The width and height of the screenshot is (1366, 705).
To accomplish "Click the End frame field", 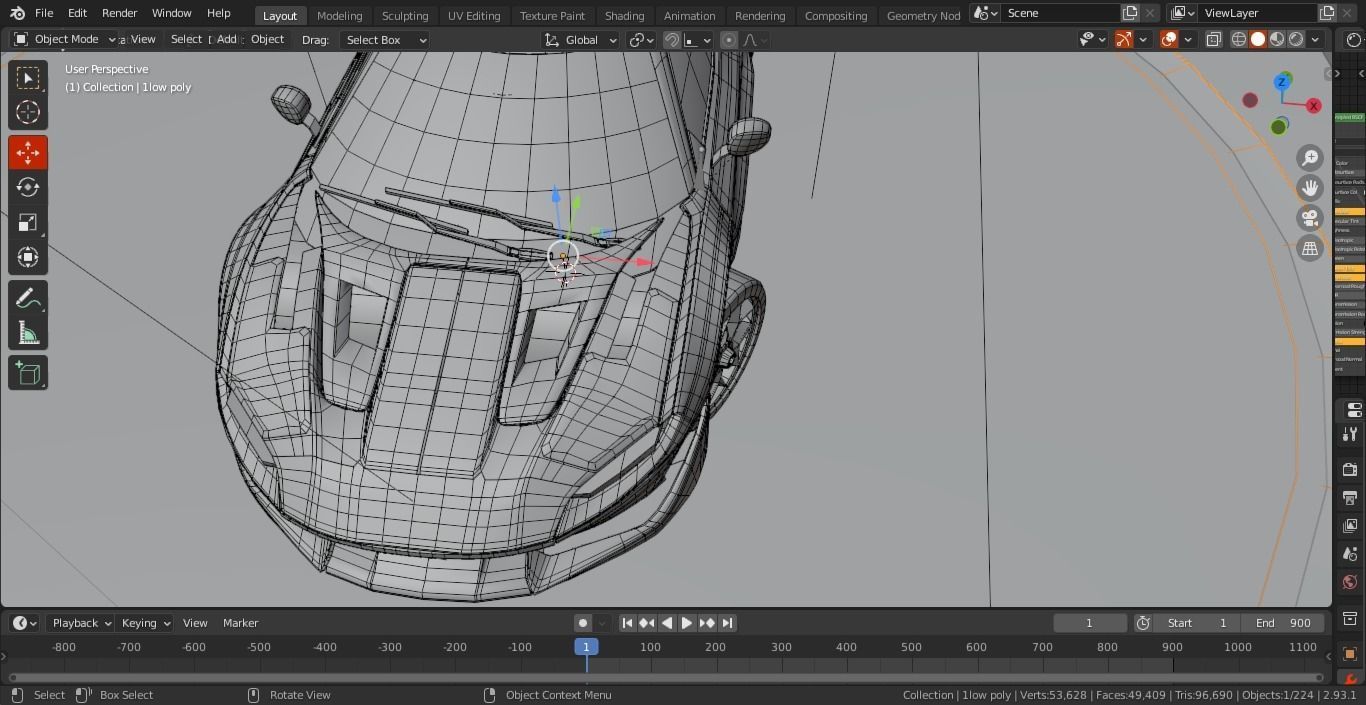I will [1285, 623].
